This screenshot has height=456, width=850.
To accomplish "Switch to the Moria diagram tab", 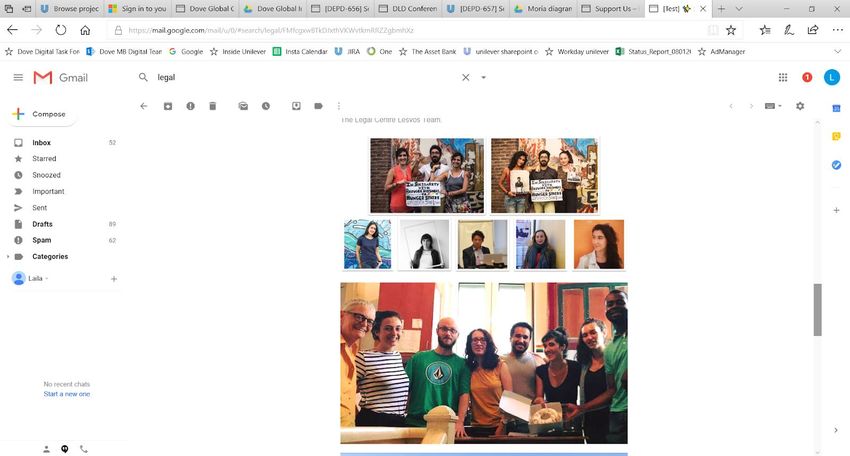I will (x=543, y=9).
